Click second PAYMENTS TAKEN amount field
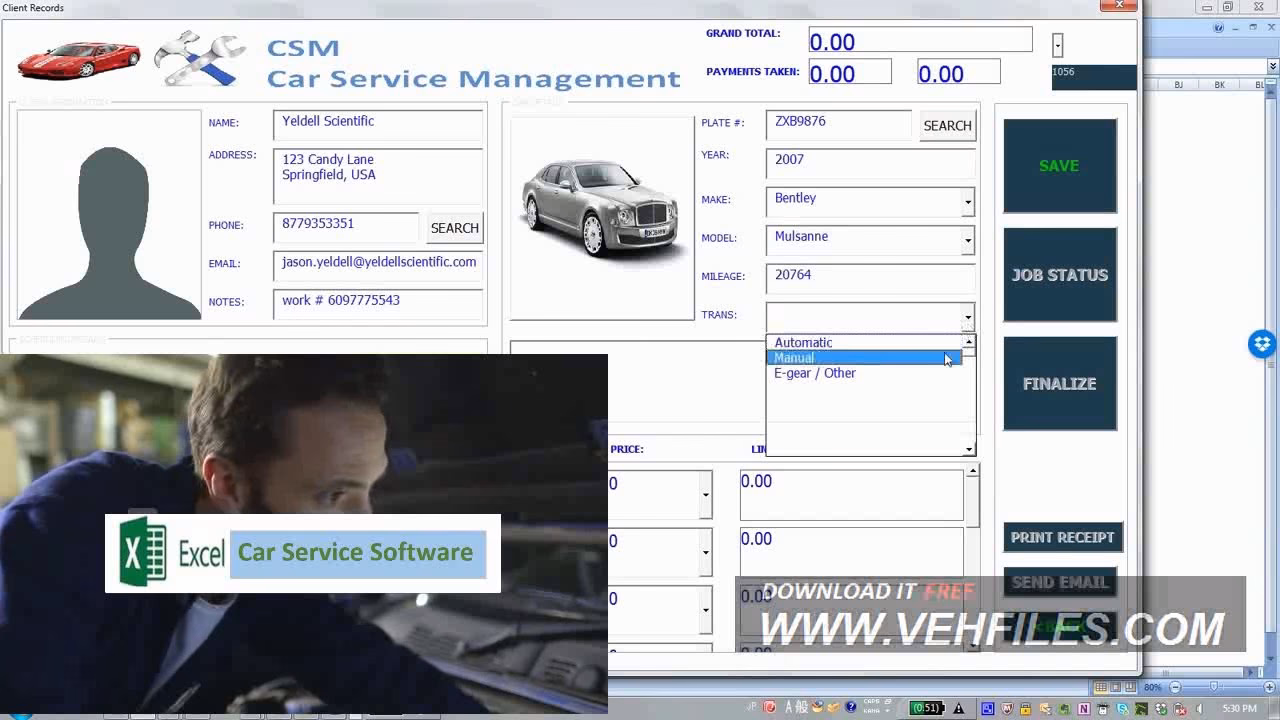This screenshot has width=1280, height=720. pos(958,72)
